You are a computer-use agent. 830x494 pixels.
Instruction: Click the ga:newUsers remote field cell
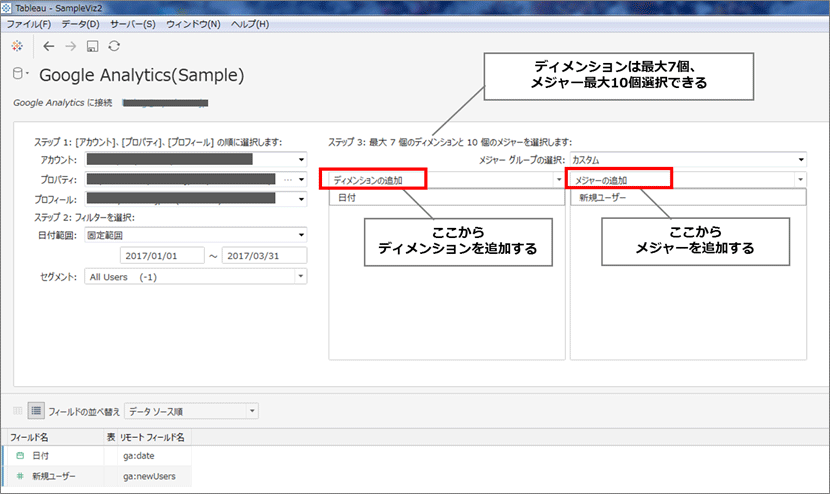click(154, 476)
